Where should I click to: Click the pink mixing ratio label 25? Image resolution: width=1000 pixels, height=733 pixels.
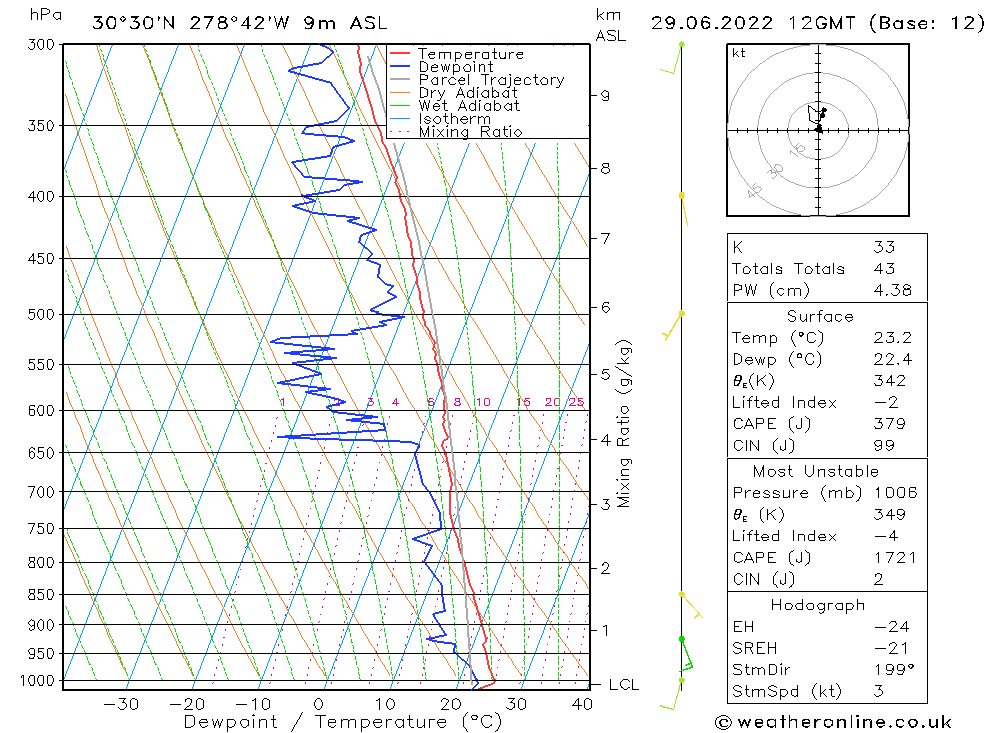[x=577, y=402]
